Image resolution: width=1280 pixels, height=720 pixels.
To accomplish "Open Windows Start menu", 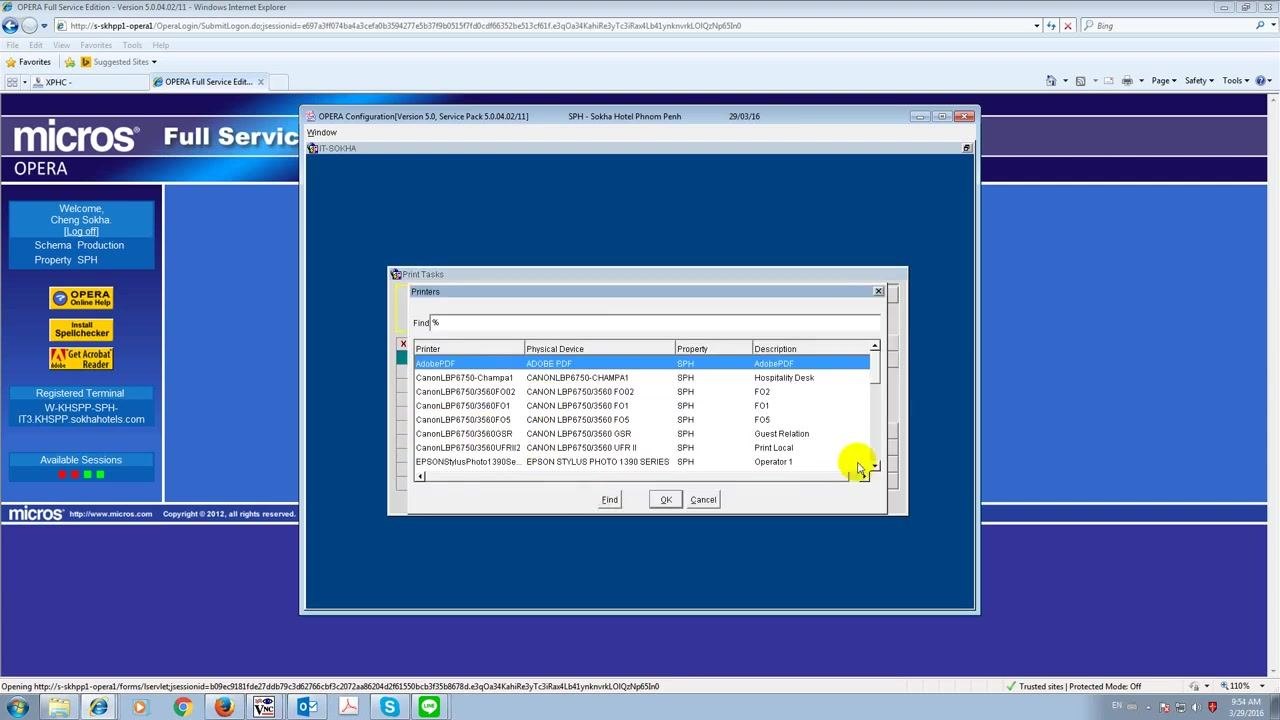I will [x=17, y=707].
